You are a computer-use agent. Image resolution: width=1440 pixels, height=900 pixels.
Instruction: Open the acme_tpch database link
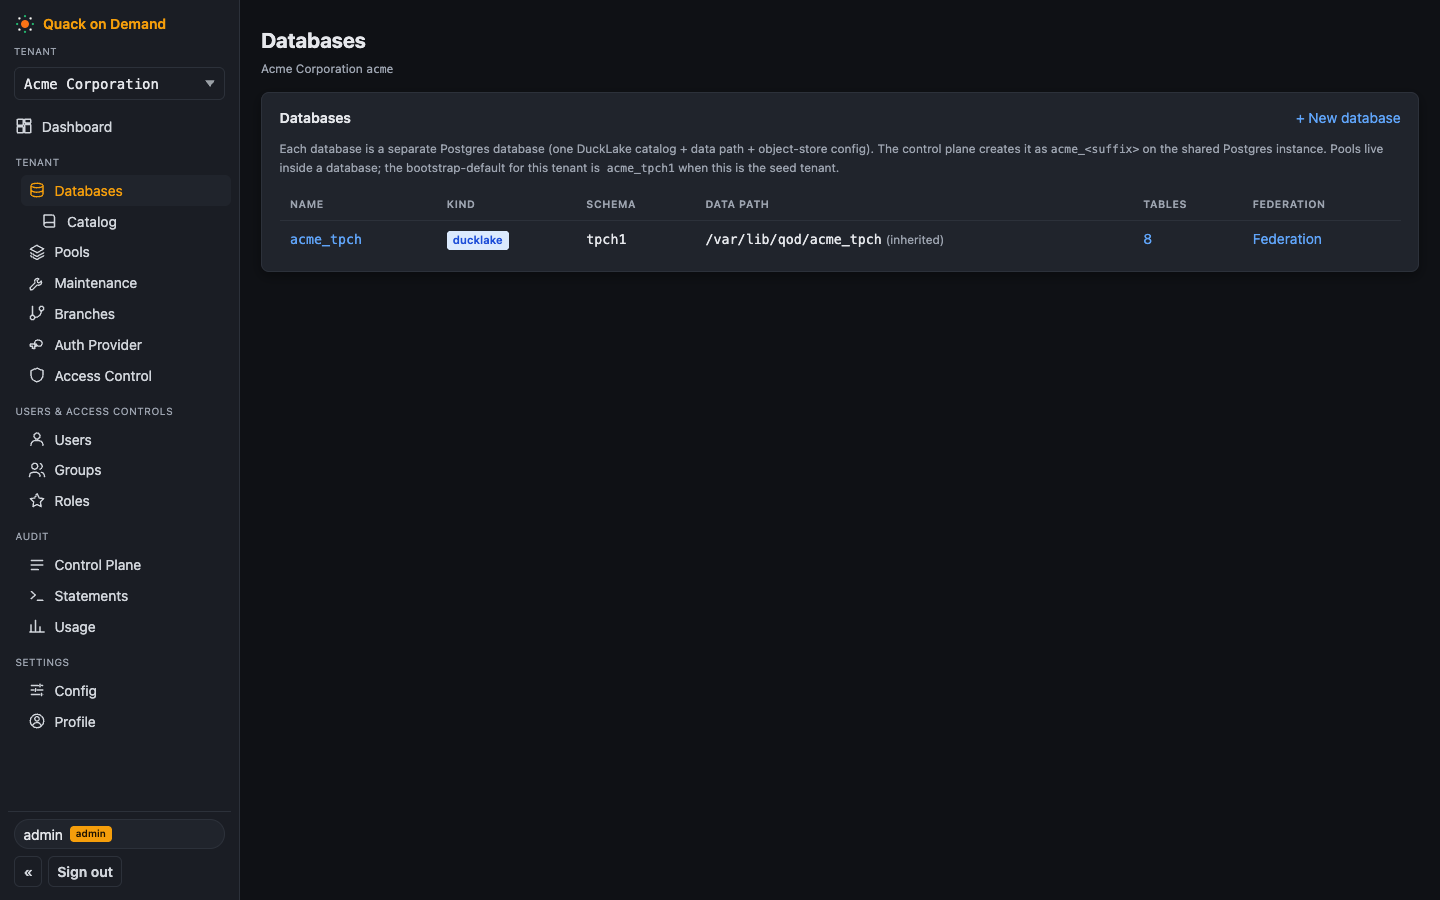(326, 239)
